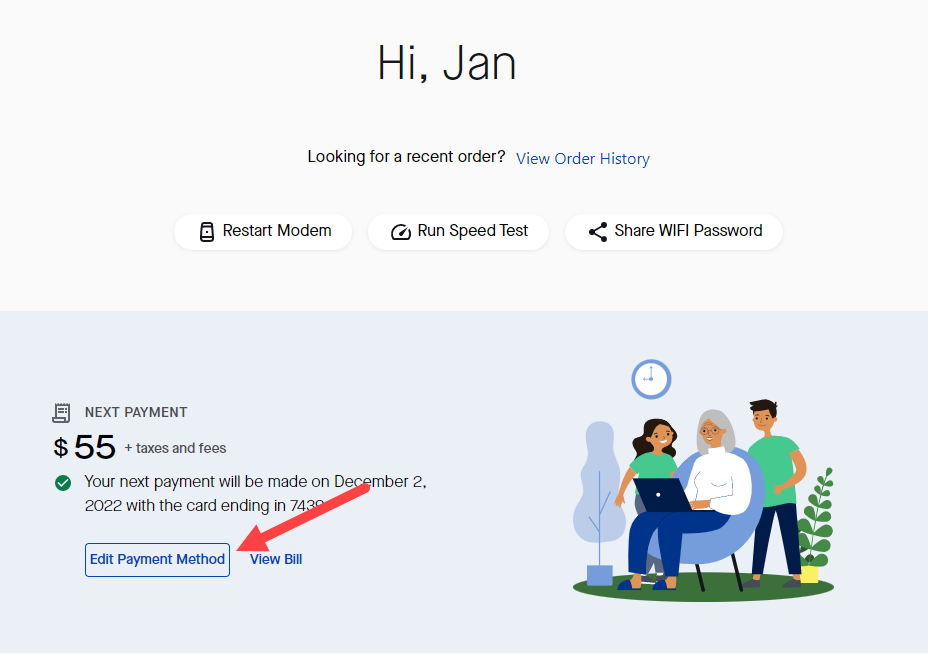Click the green checkmark icon

[x=63, y=483]
